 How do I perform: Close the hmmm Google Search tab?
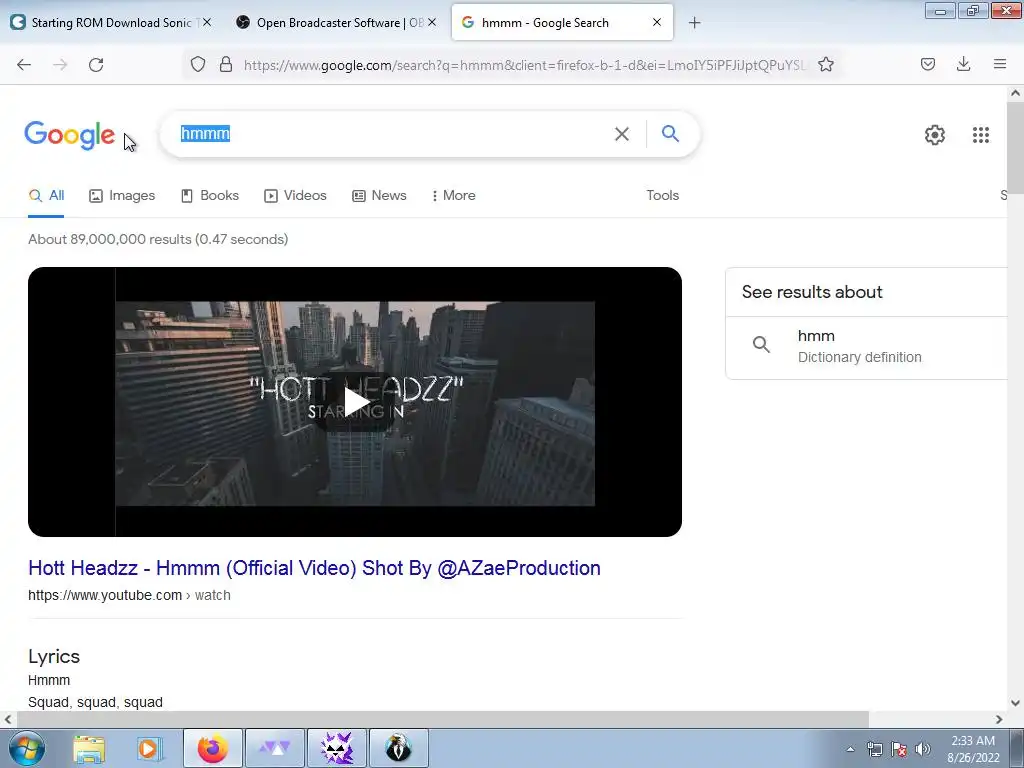click(657, 22)
